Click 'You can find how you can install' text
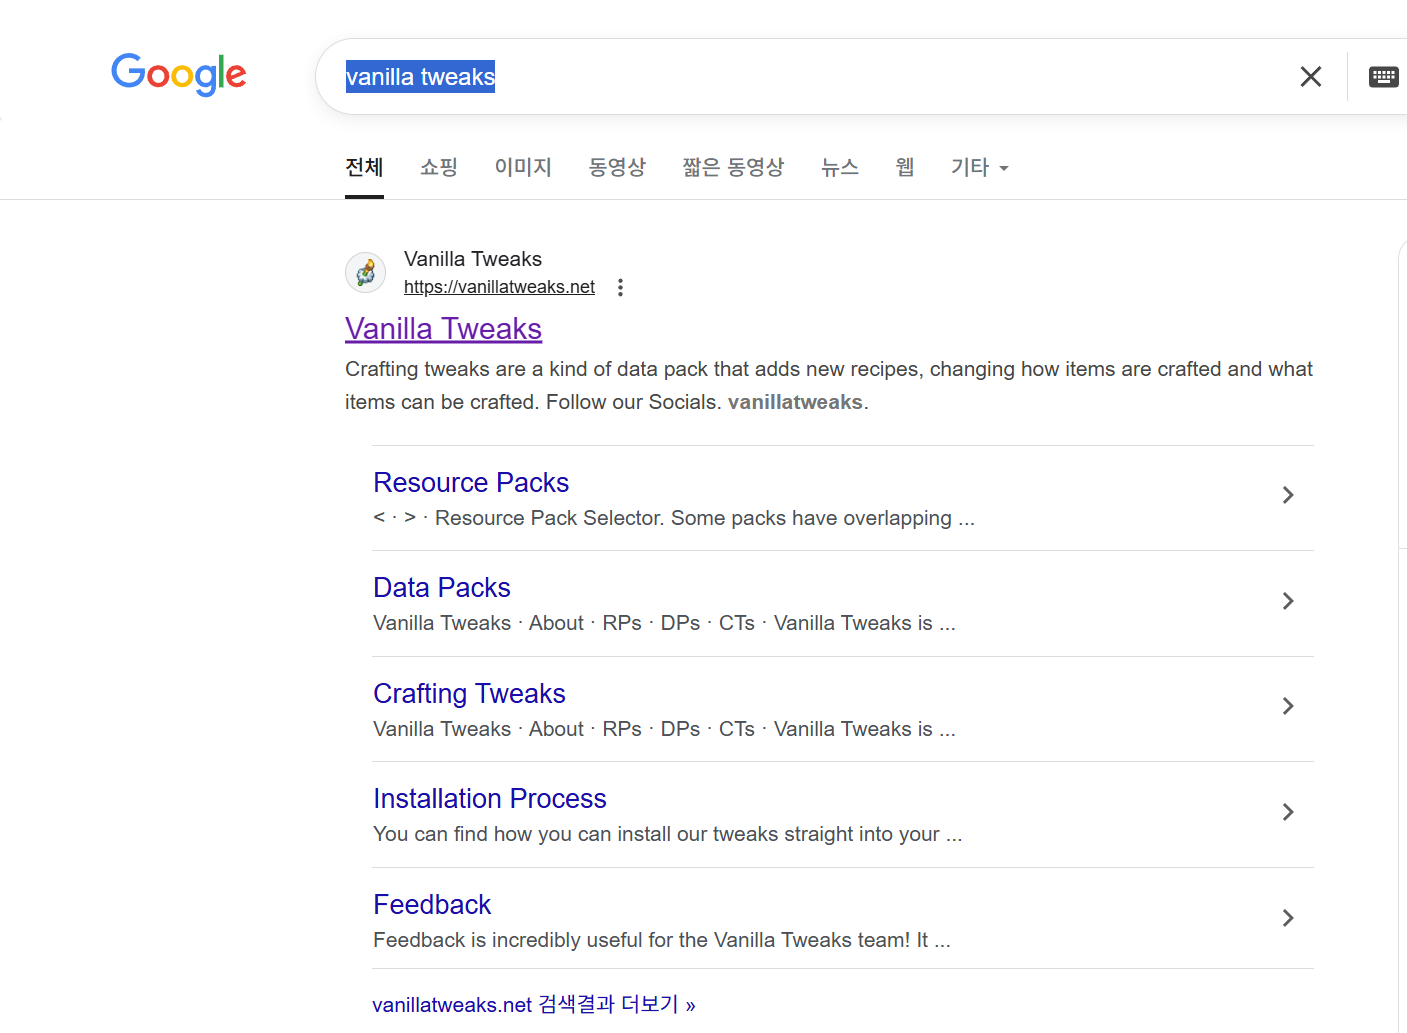 (668, 834)
